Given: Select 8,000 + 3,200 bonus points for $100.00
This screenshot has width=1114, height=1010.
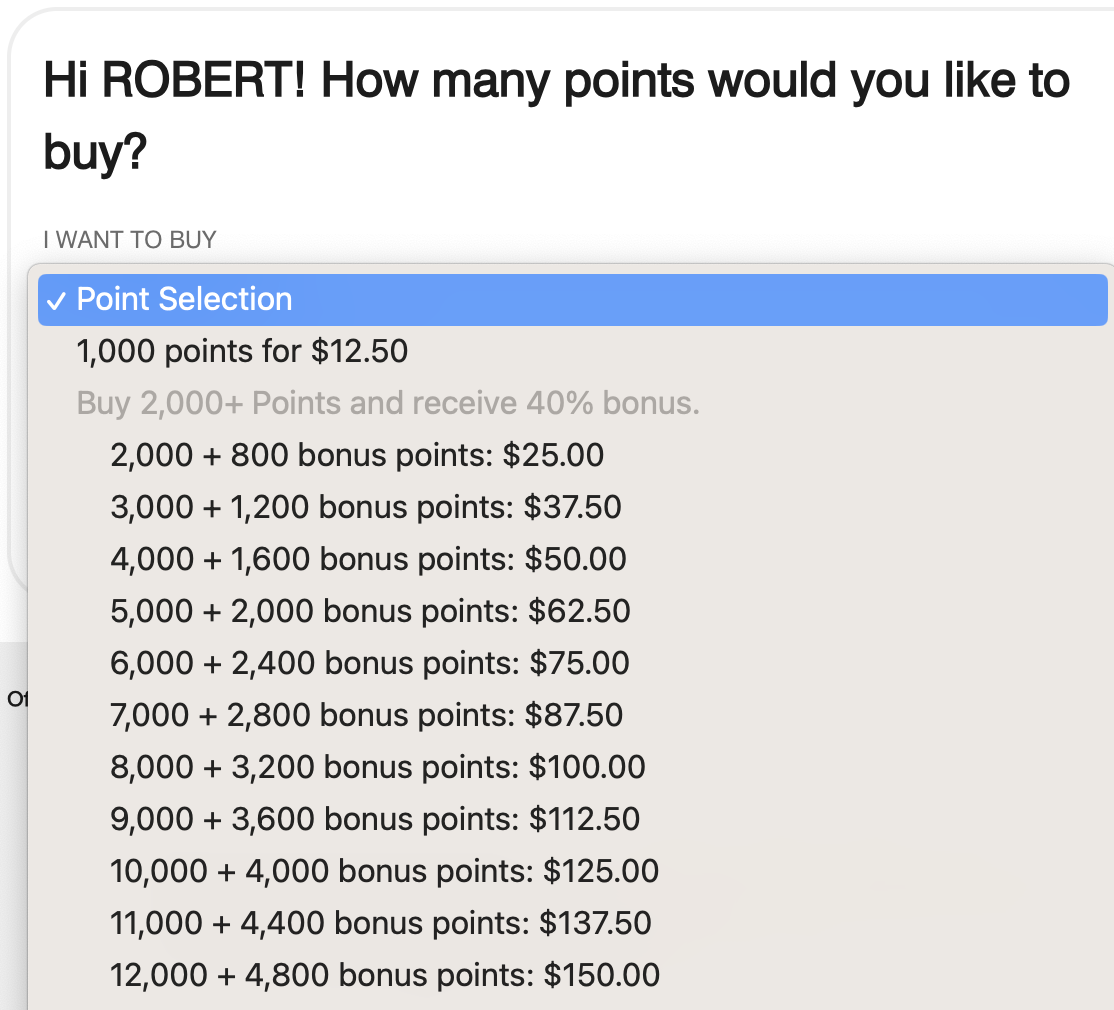Looking at the screenshot, I should (378, 768).
